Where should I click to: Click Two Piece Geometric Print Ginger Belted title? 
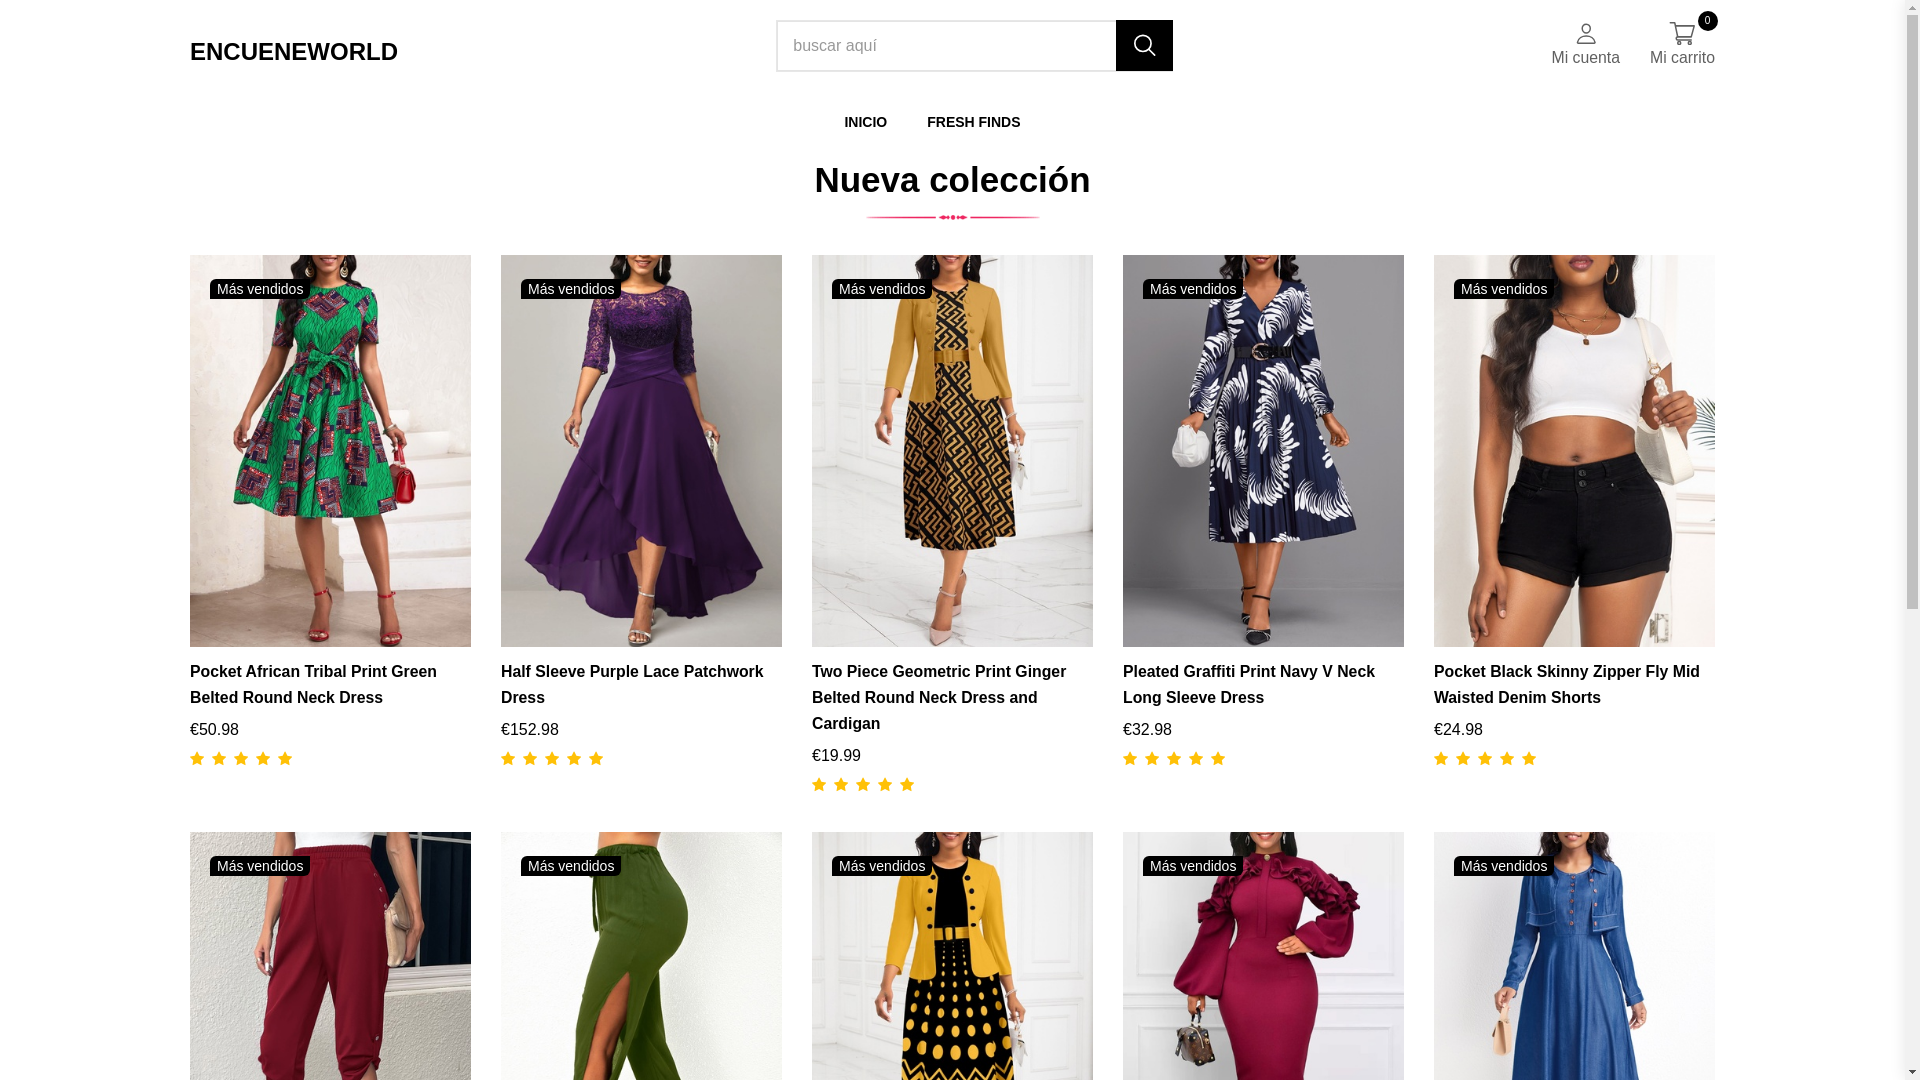click(939, 698)
